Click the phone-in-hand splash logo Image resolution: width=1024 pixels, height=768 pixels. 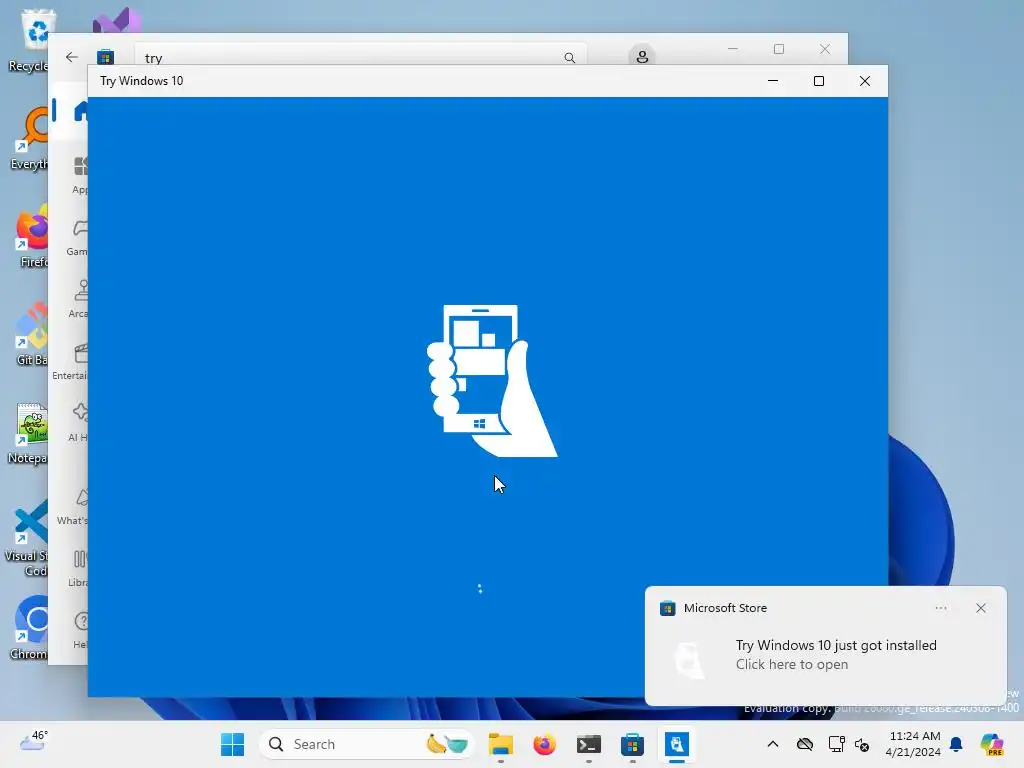pos(492,381)
